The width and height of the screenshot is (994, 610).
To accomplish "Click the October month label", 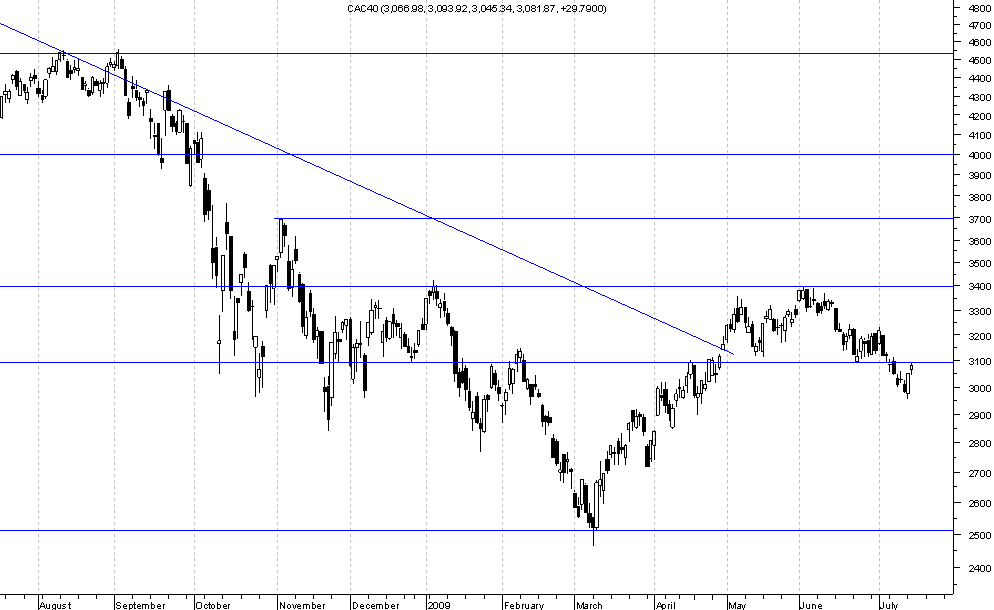I will click(213, 605).
